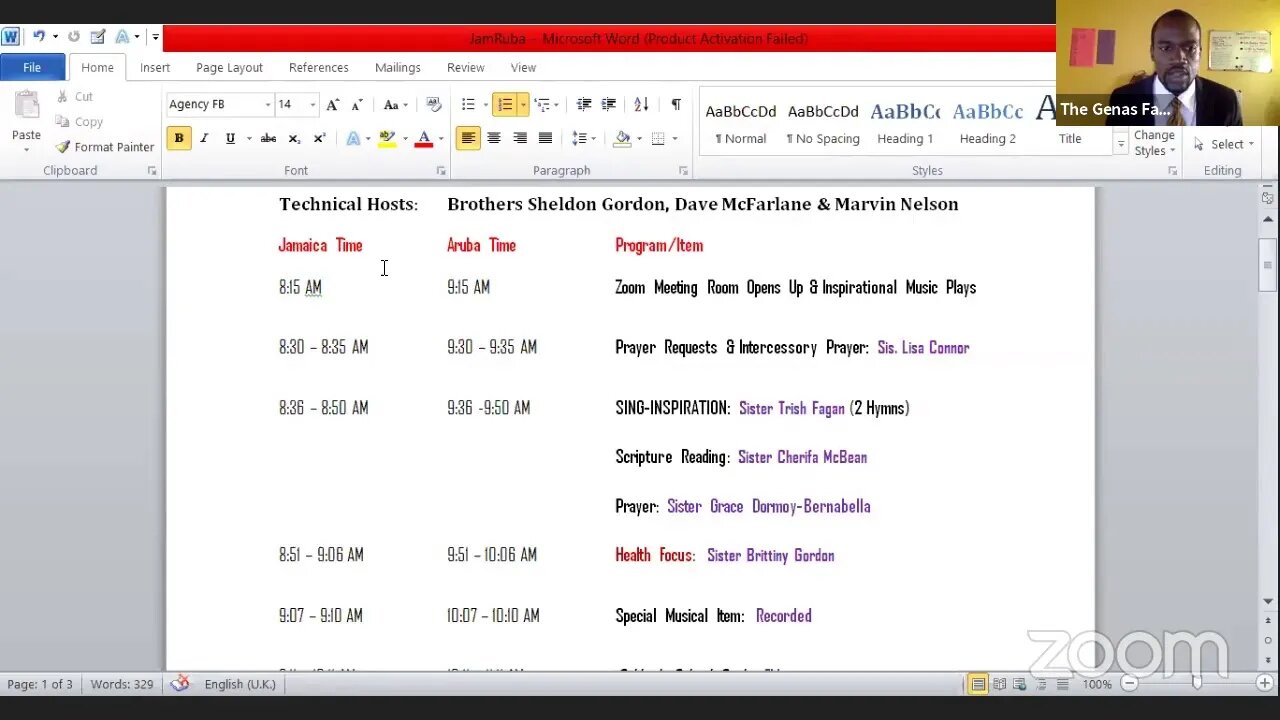Toggle Bold formatting off

179,138
